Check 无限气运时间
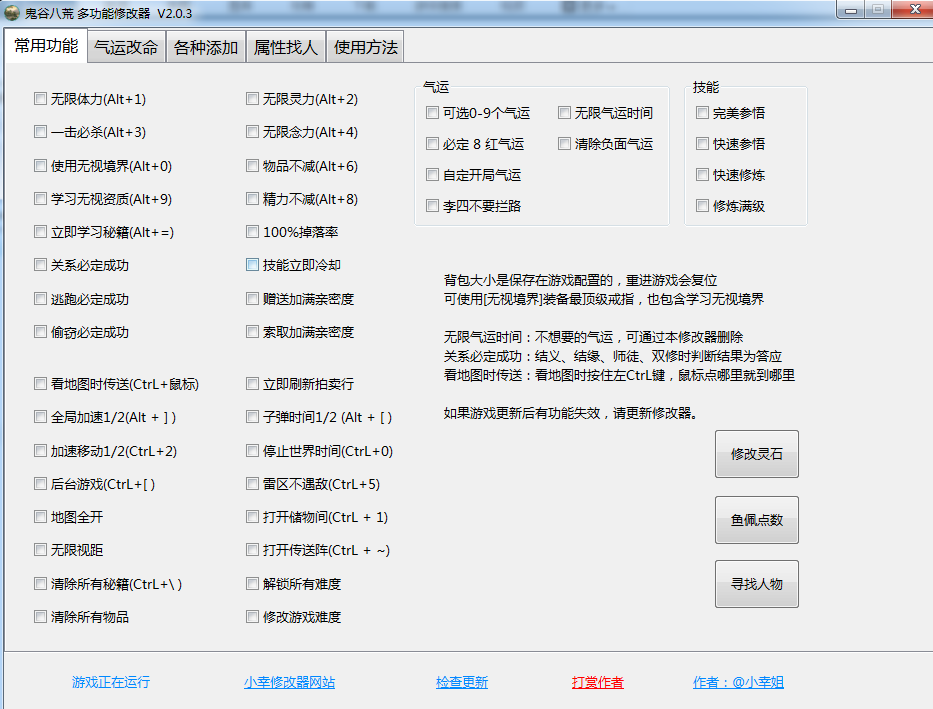Screen dimensions: 933x709 [565, 112]
